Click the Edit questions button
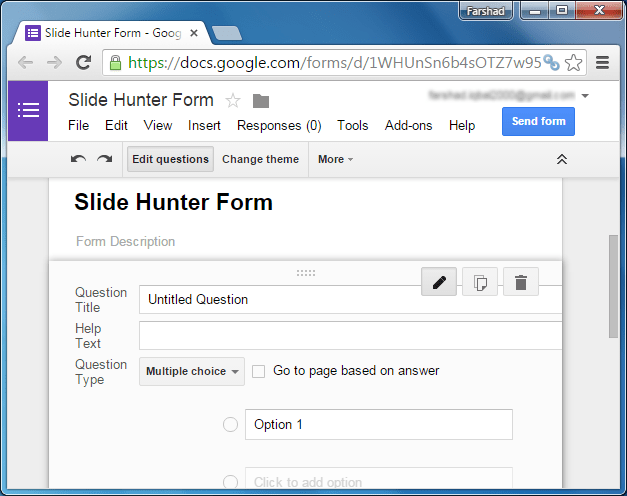627x496 pixels. 170,159
